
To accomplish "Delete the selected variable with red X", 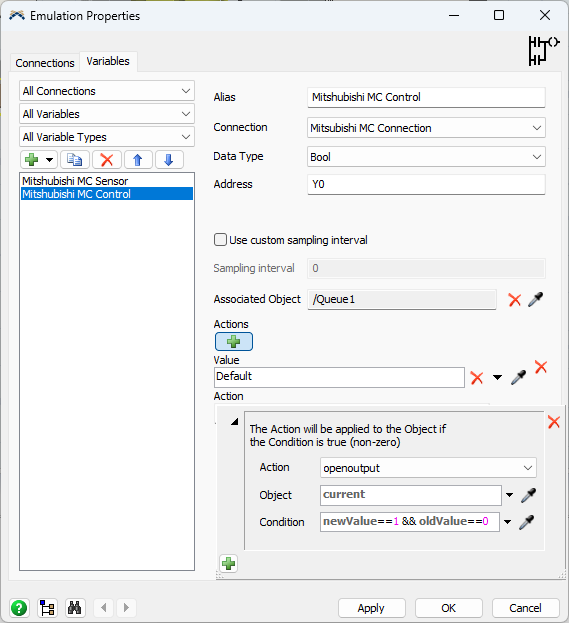I will tap(106, 160).
